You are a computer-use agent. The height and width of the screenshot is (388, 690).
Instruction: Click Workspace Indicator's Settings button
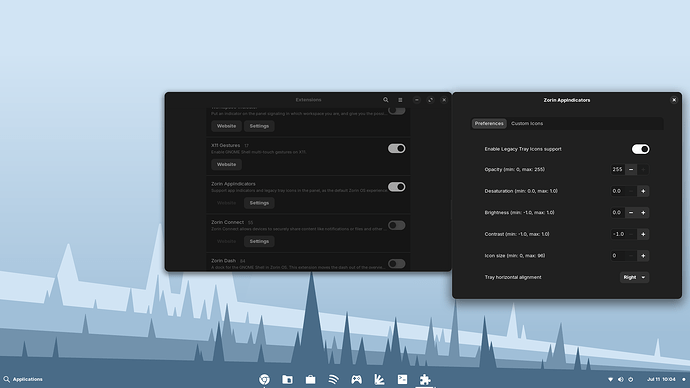pos(259,126)
